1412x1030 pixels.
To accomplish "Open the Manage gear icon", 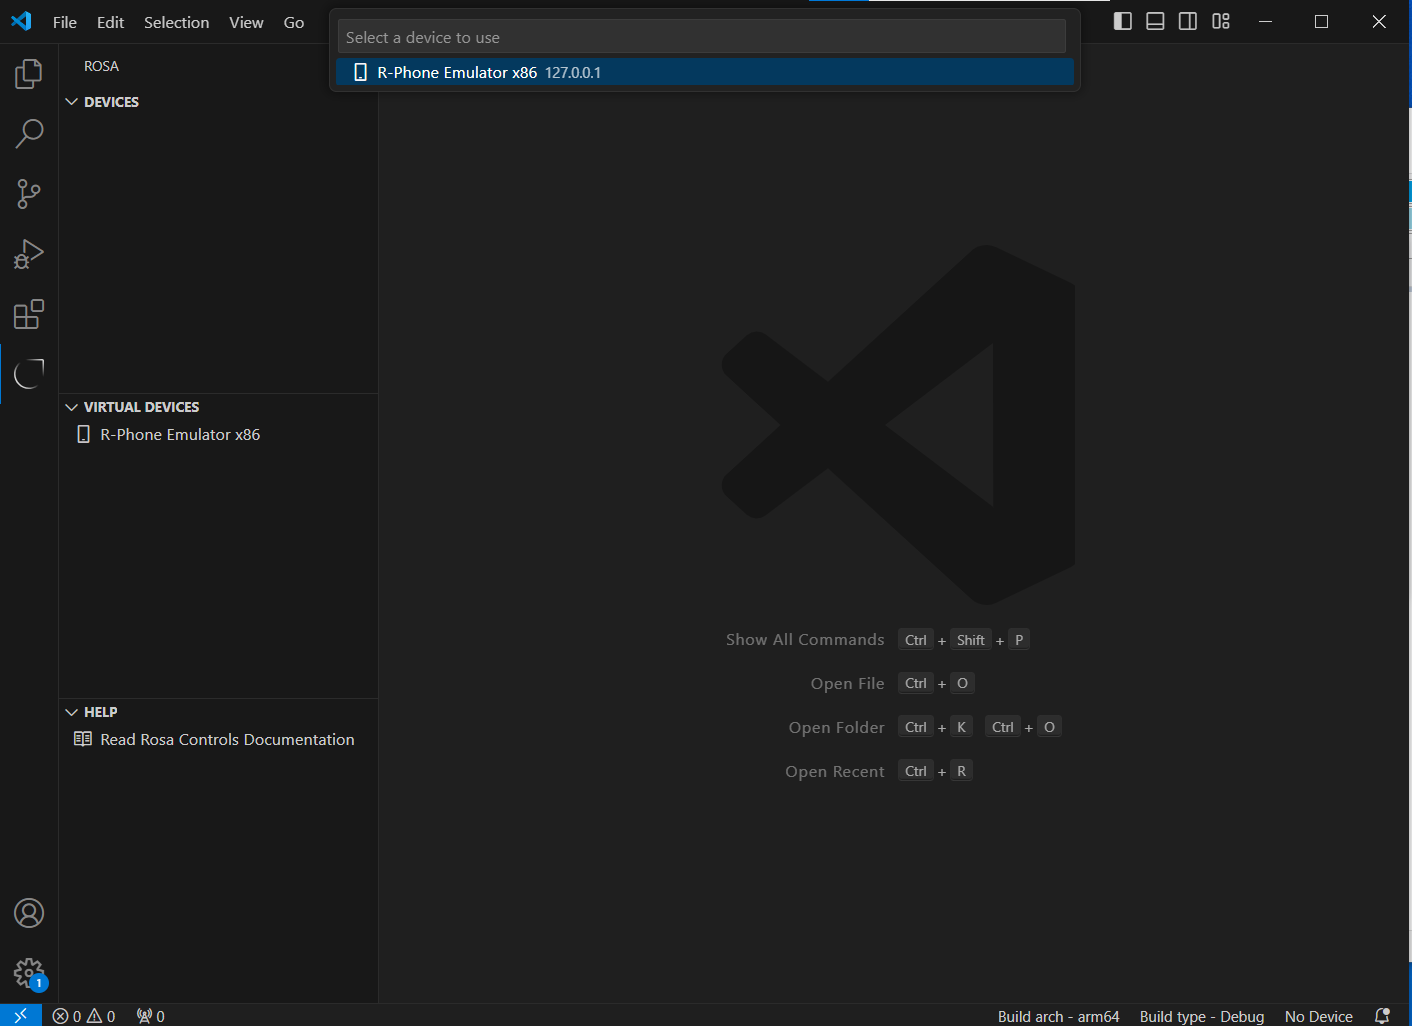I will click(29, 972).
